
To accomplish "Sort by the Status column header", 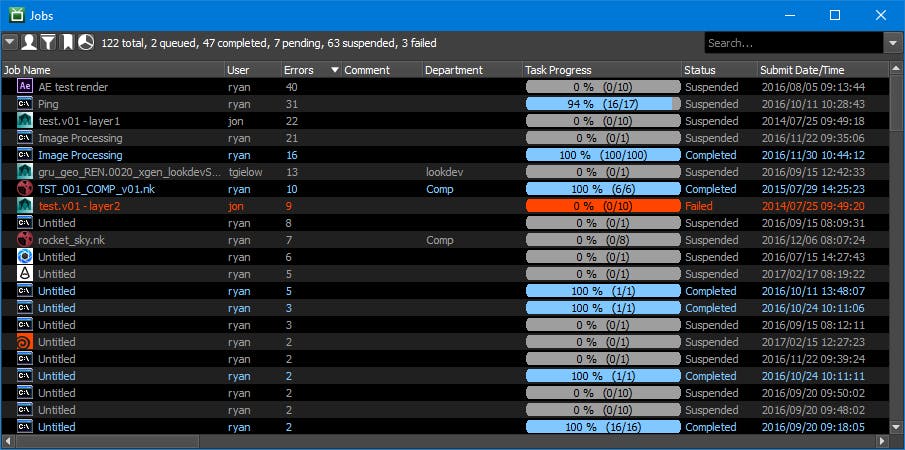I will 720,70.
